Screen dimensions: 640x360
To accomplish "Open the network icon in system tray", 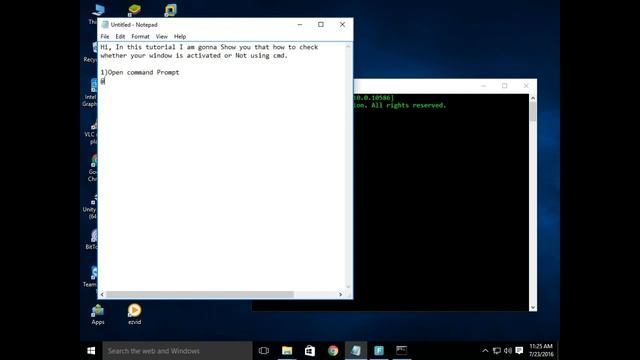I will pyautogui.click(x=497, y=351).
